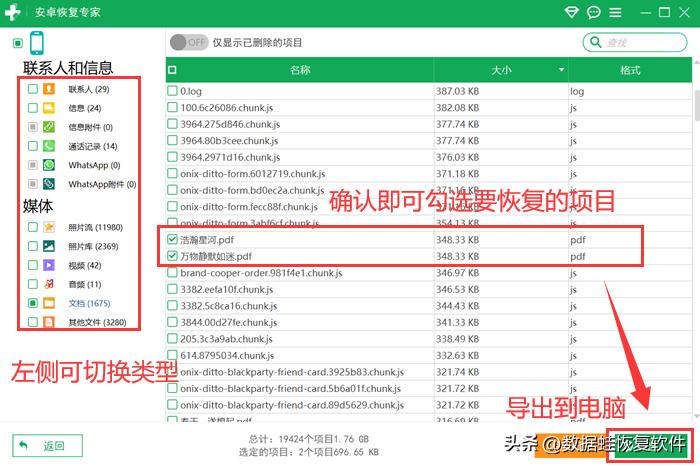The width and height of the screenshot is (700, 466).
Task: Check the box for 0.log file
Action: [173, 91]
